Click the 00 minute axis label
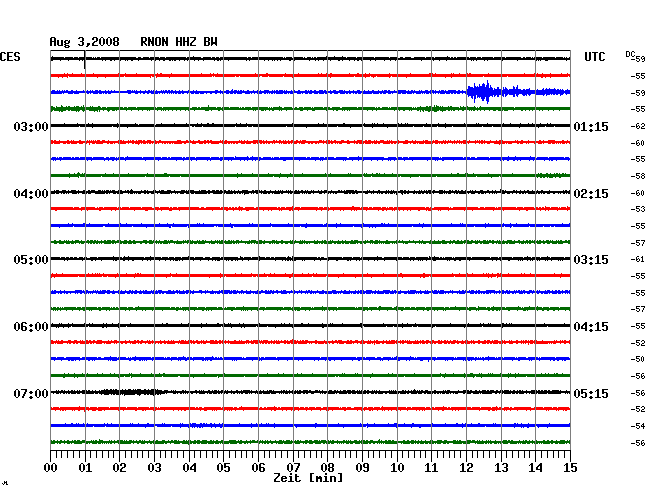 click(x=51, y=468)
